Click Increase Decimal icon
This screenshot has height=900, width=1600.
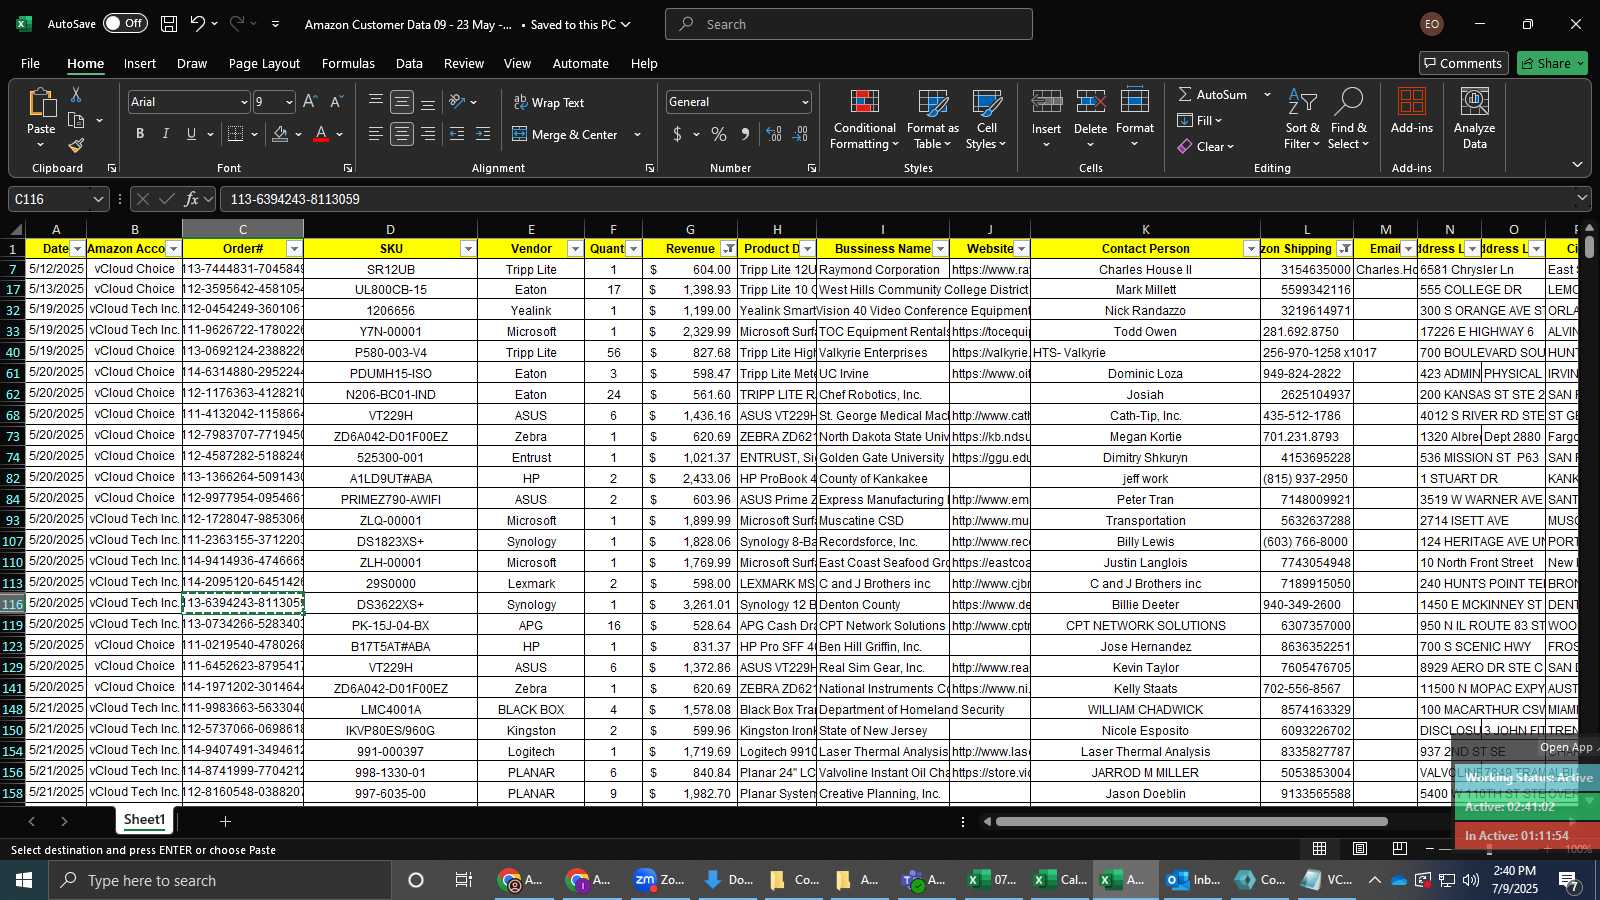[x=773, y=134]
